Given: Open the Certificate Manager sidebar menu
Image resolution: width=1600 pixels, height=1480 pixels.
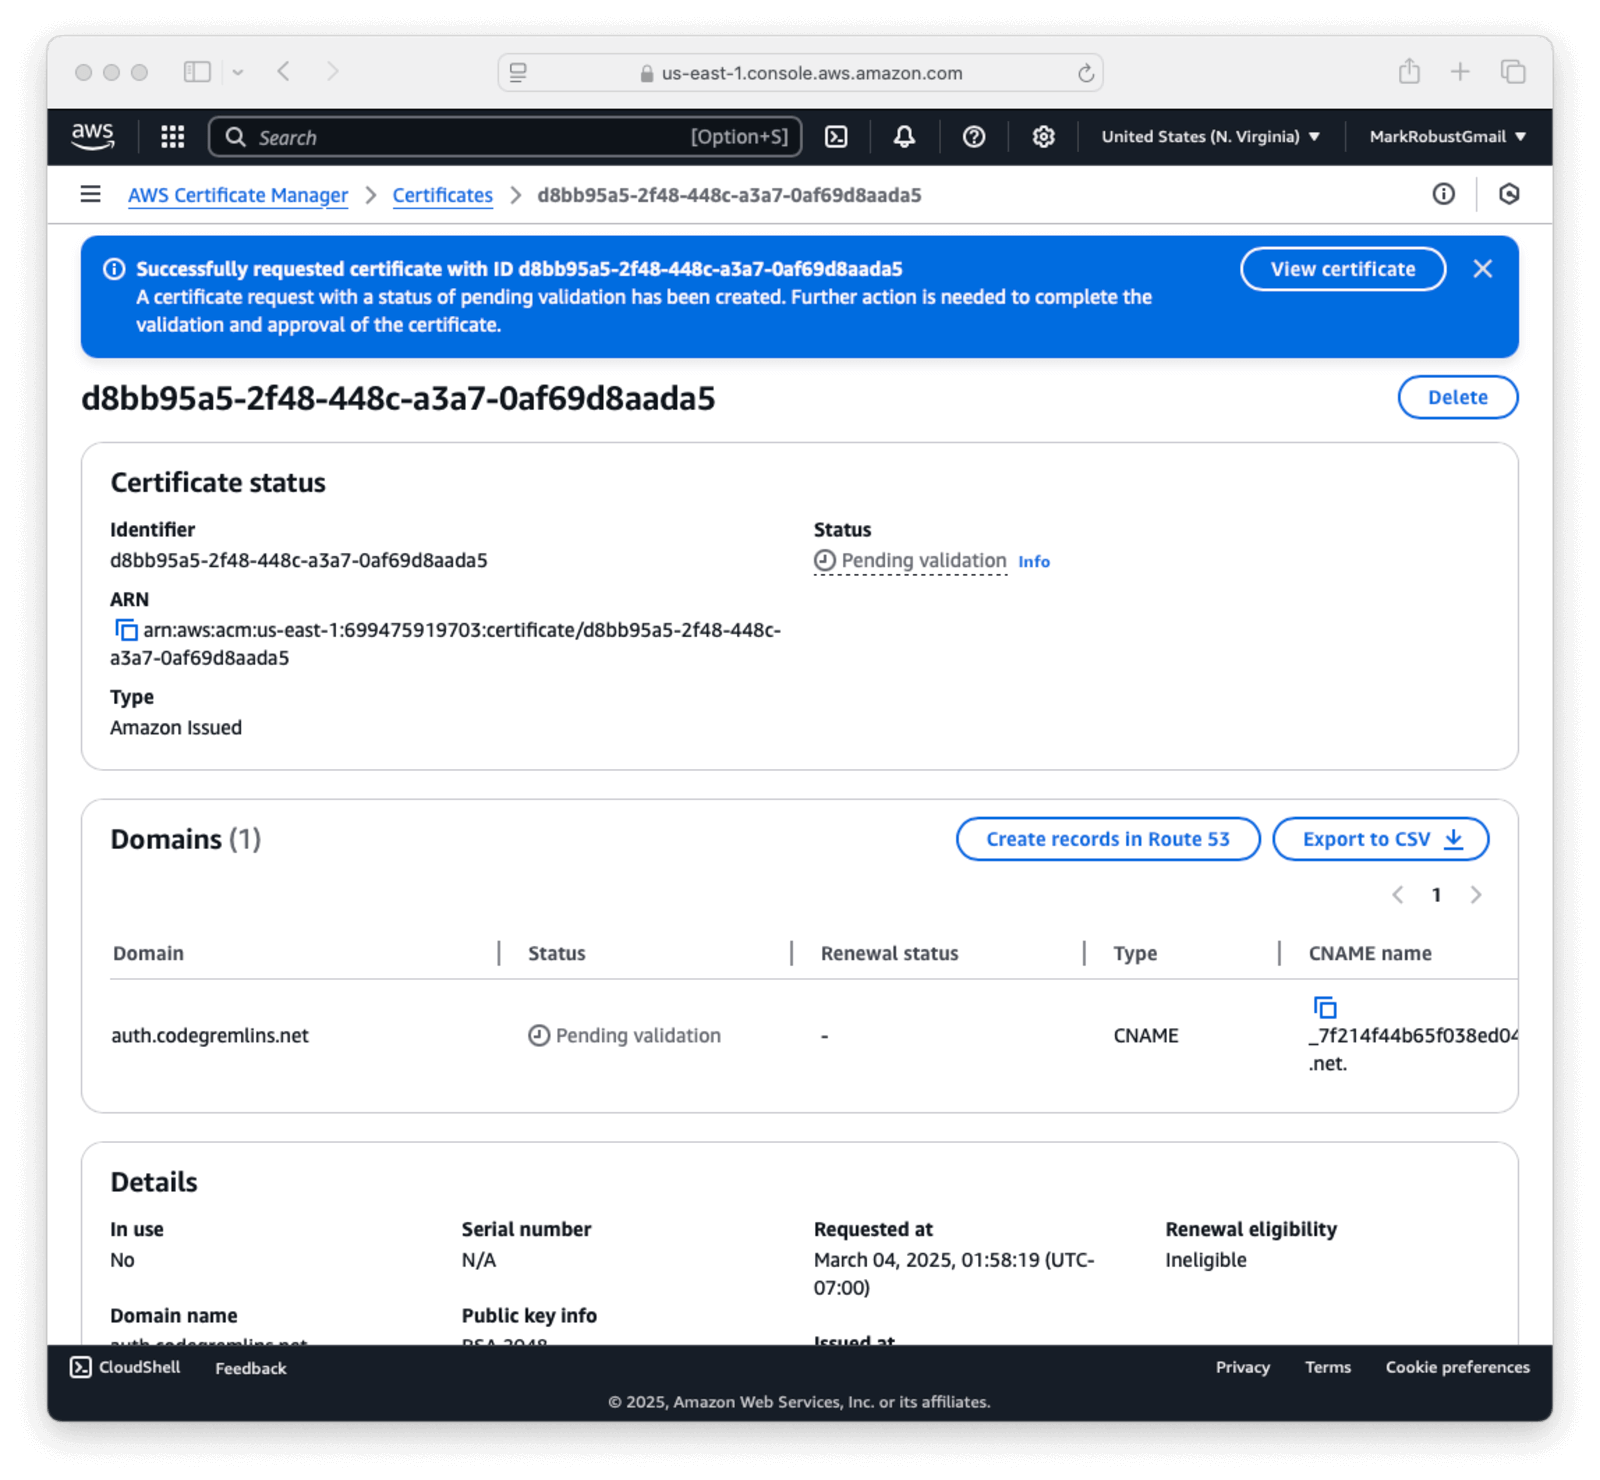Looking at the screenshot, I should (90, 194).
